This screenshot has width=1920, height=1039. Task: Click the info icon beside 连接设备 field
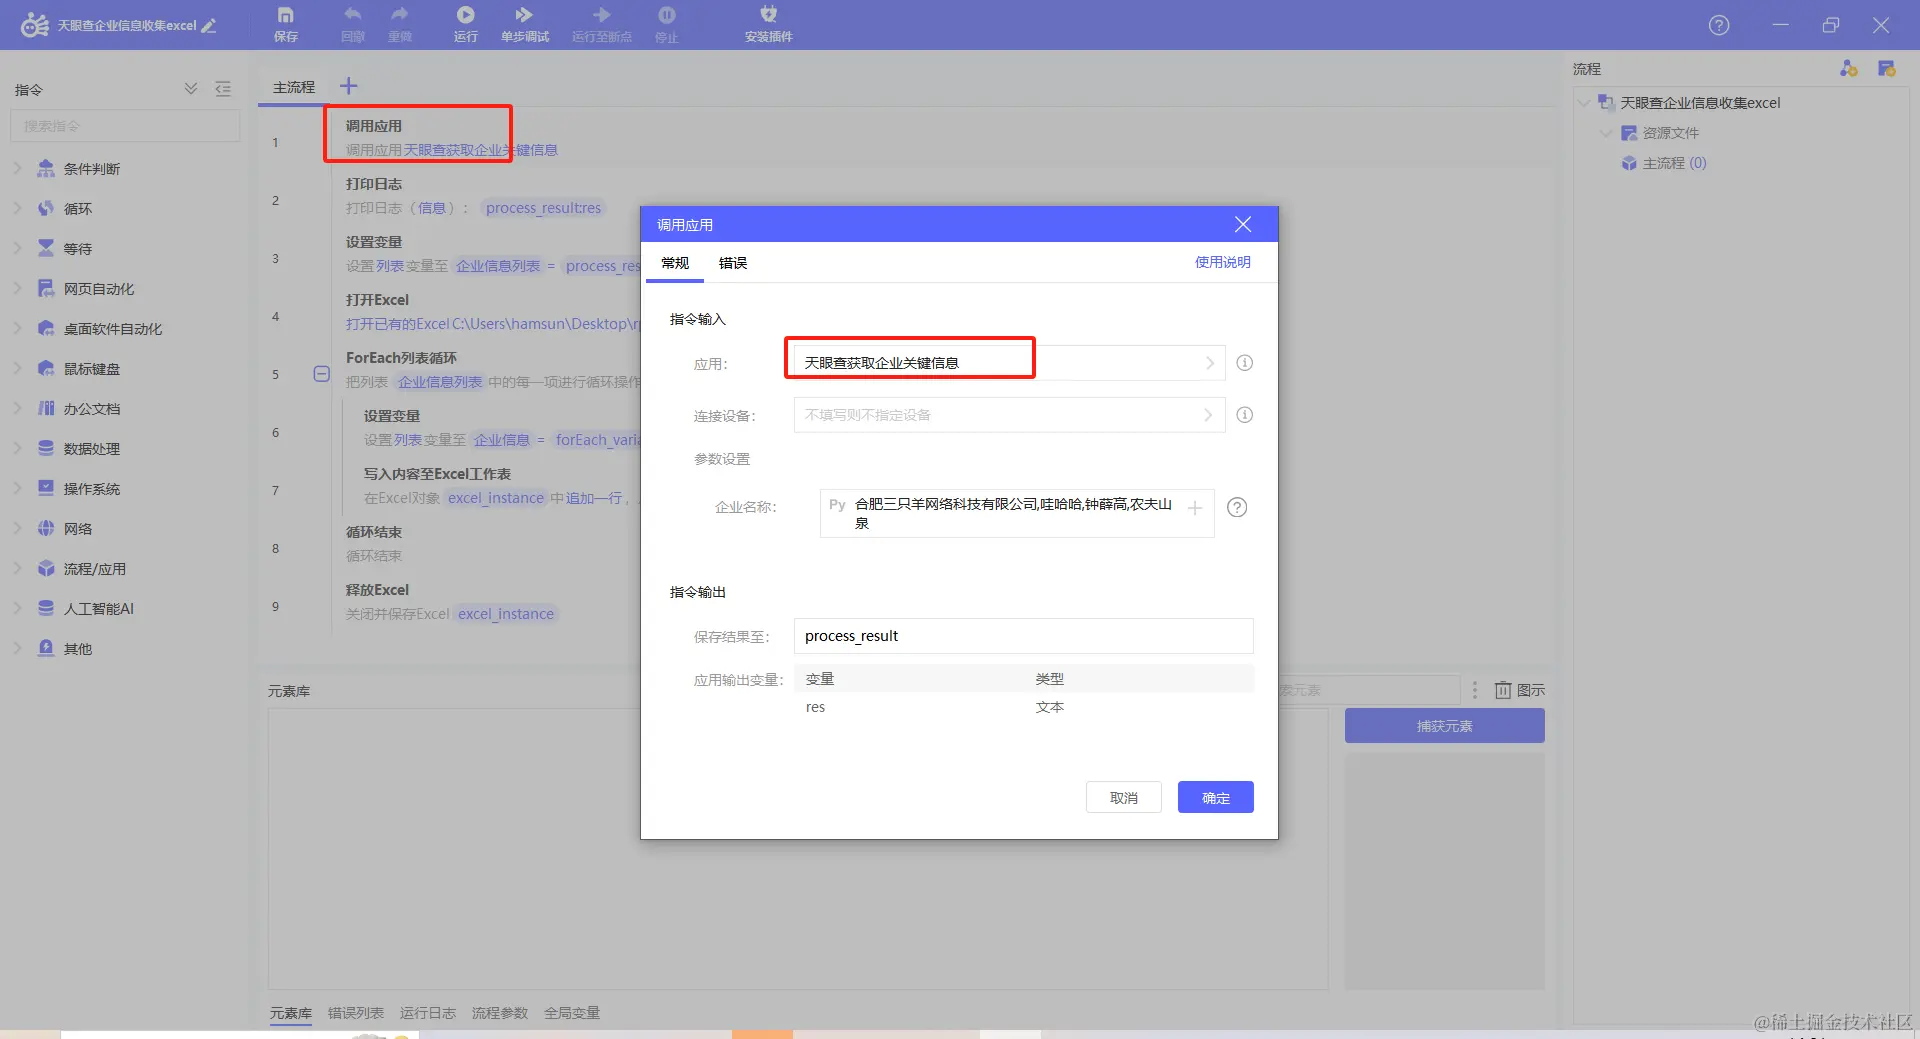click(1245, 415)
